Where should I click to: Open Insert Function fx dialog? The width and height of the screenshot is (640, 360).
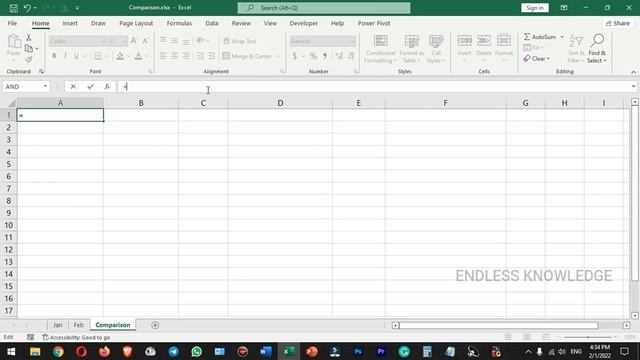click(x=107, y=87)
